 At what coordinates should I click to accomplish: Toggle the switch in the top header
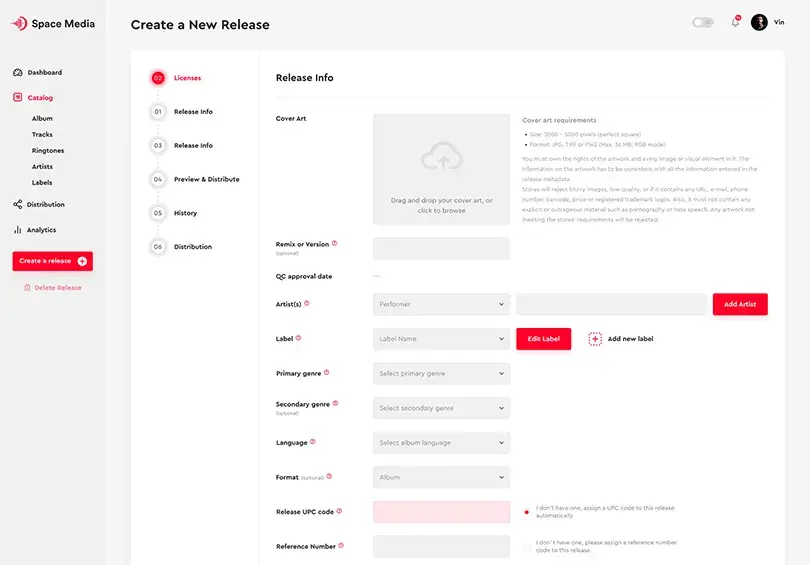click(703, 22)
